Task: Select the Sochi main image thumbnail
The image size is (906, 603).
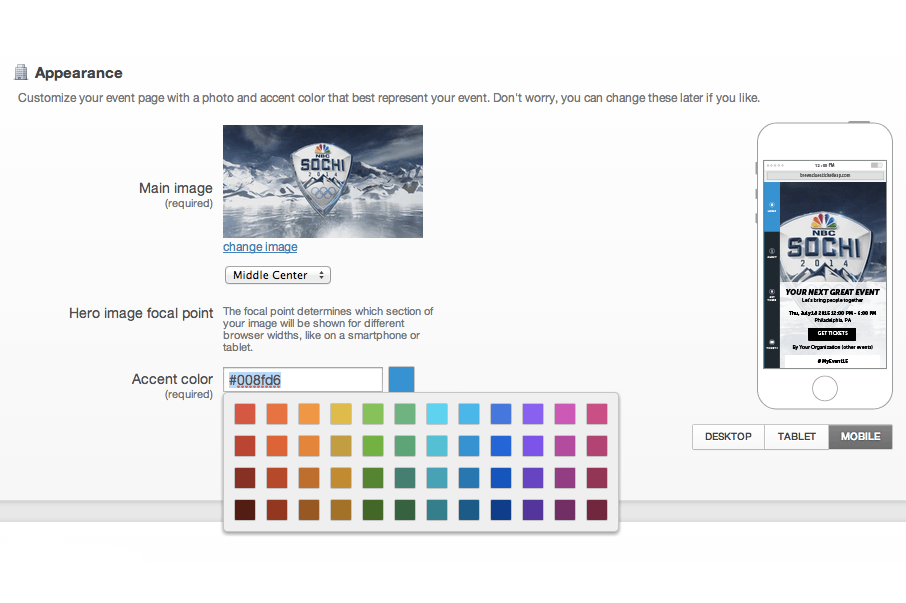Action: click(323, 181)
